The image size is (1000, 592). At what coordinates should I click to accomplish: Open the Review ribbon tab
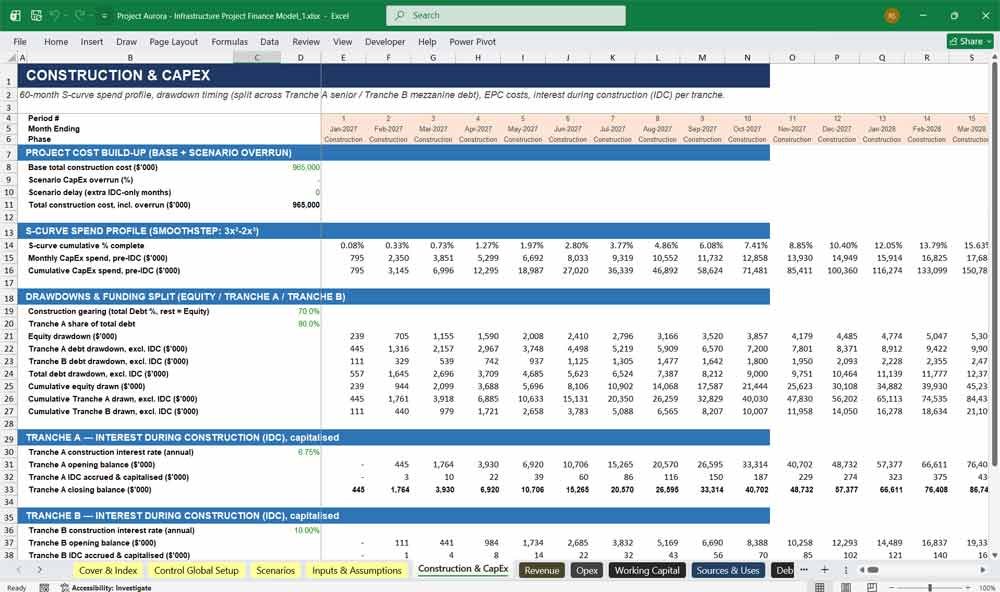click(306, 41)
